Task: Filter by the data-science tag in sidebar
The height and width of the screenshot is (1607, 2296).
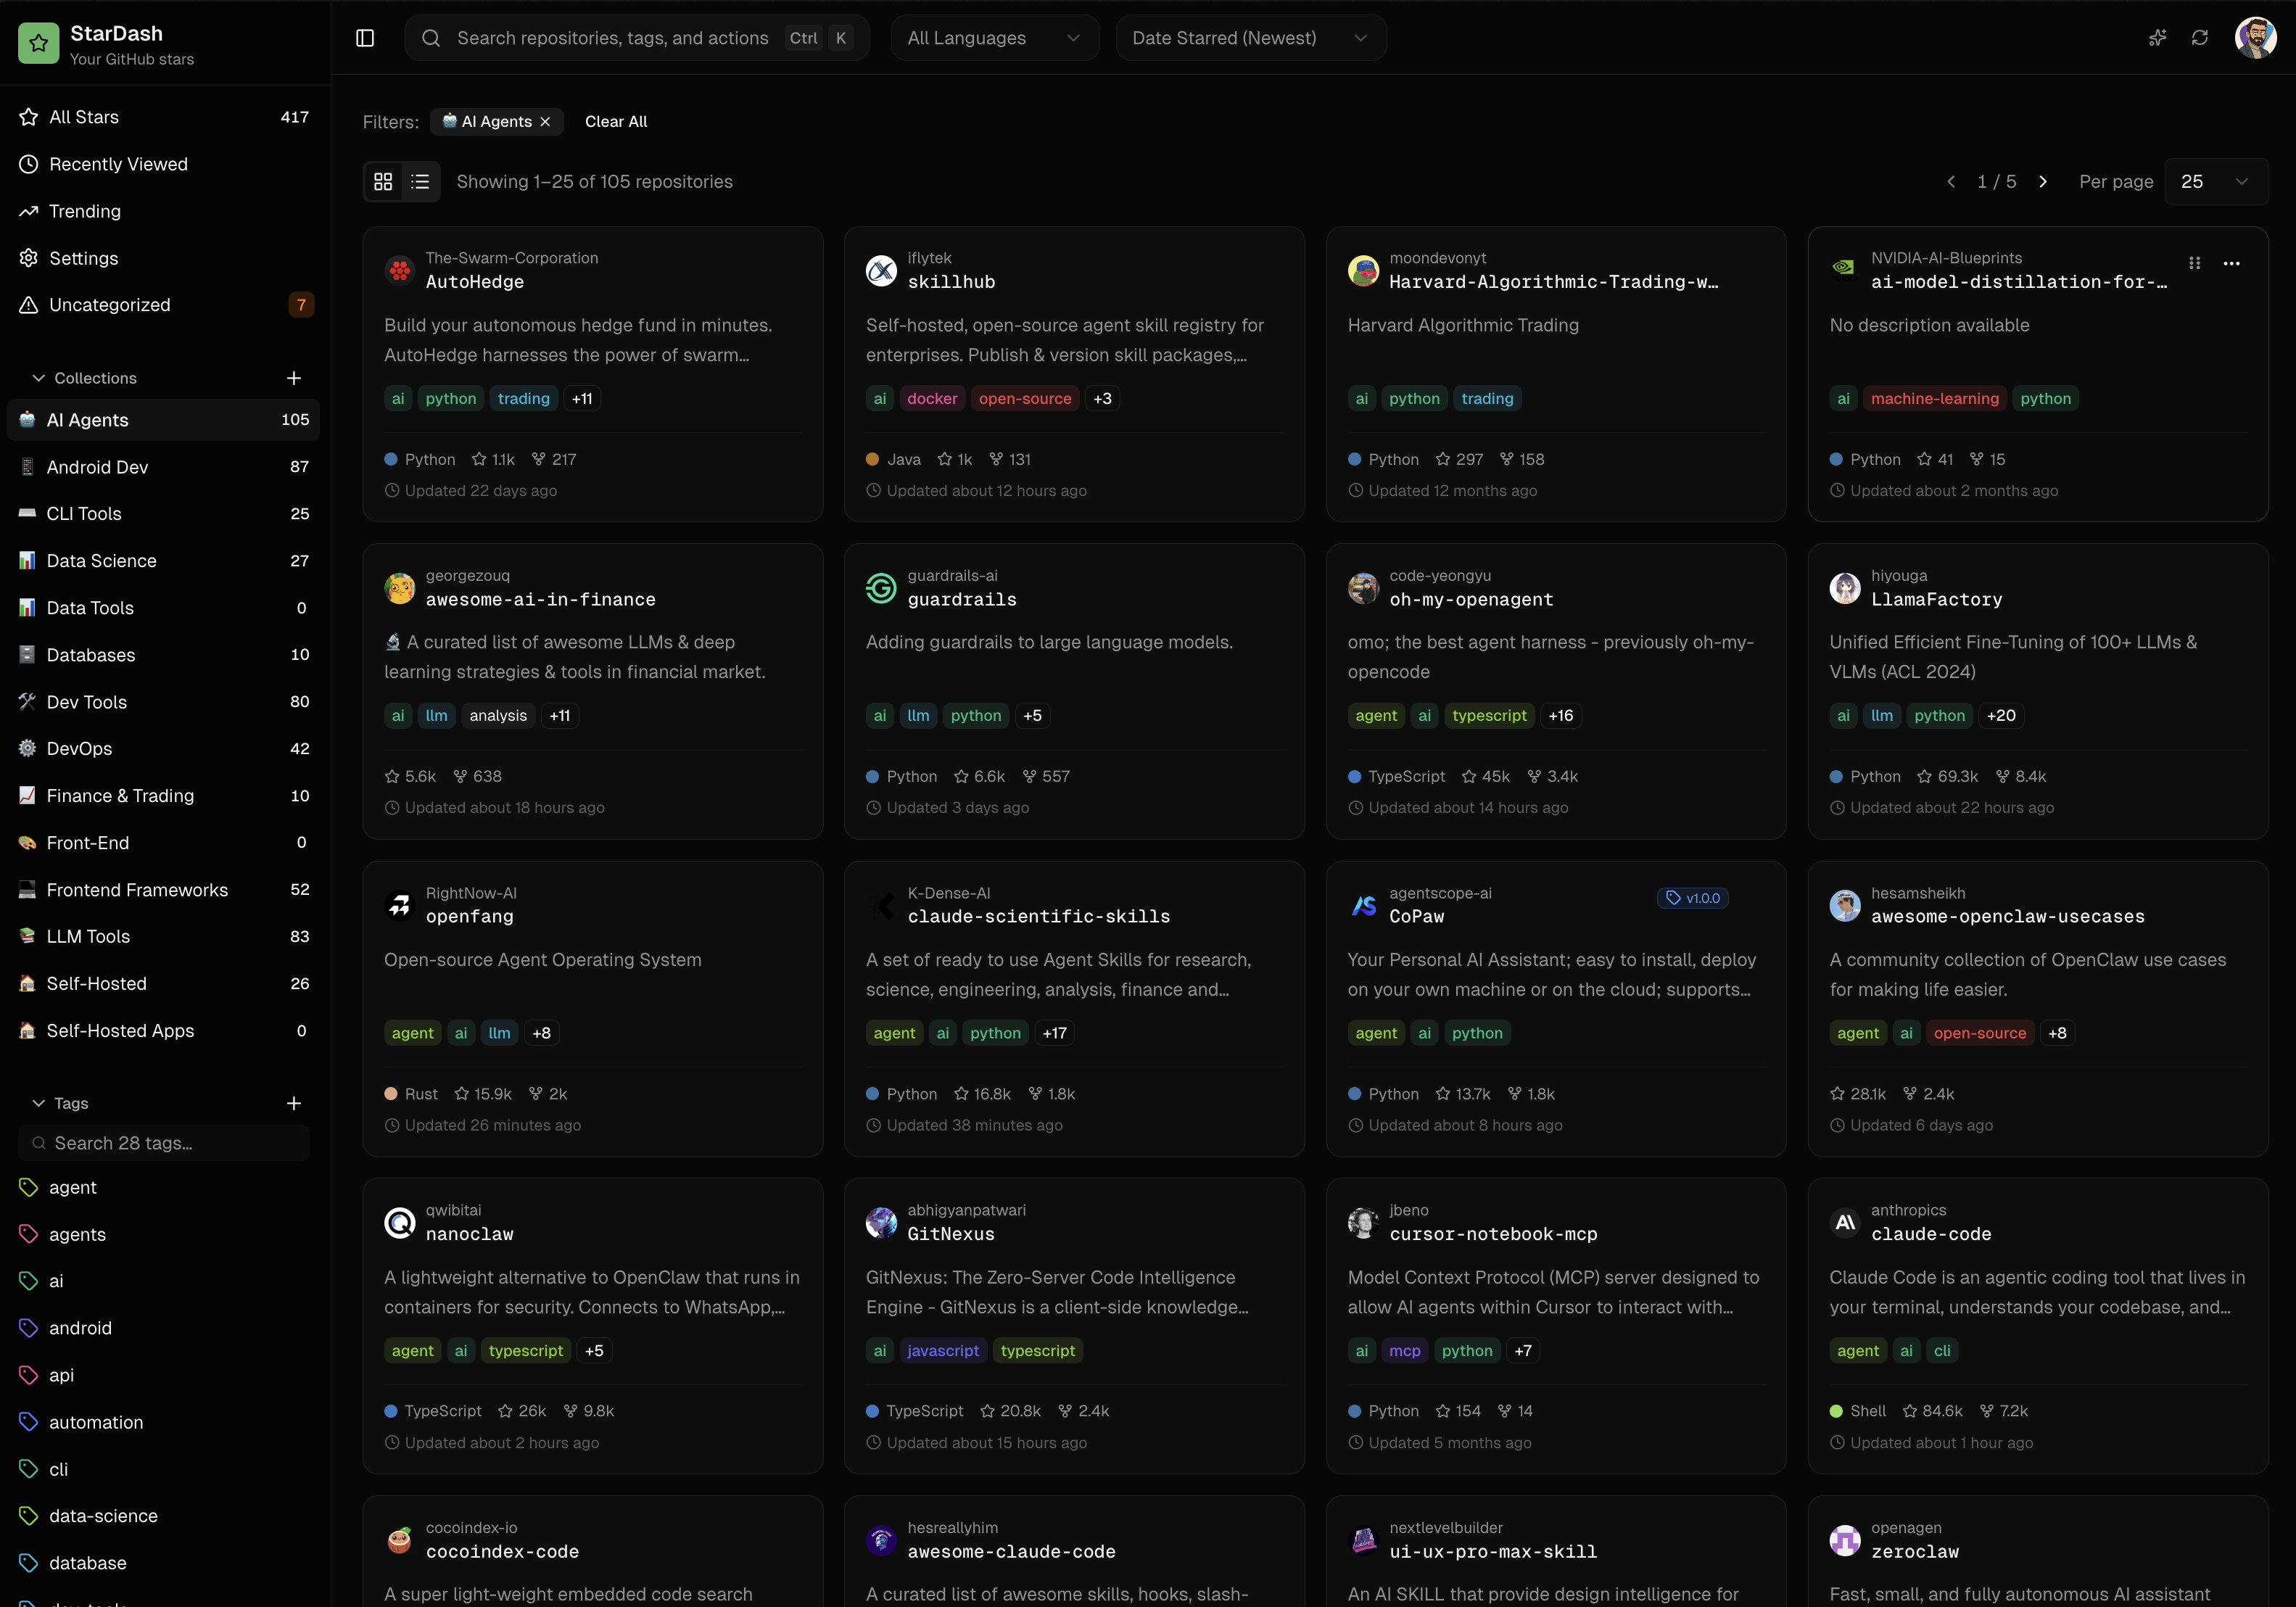Action: [164, 1516]
